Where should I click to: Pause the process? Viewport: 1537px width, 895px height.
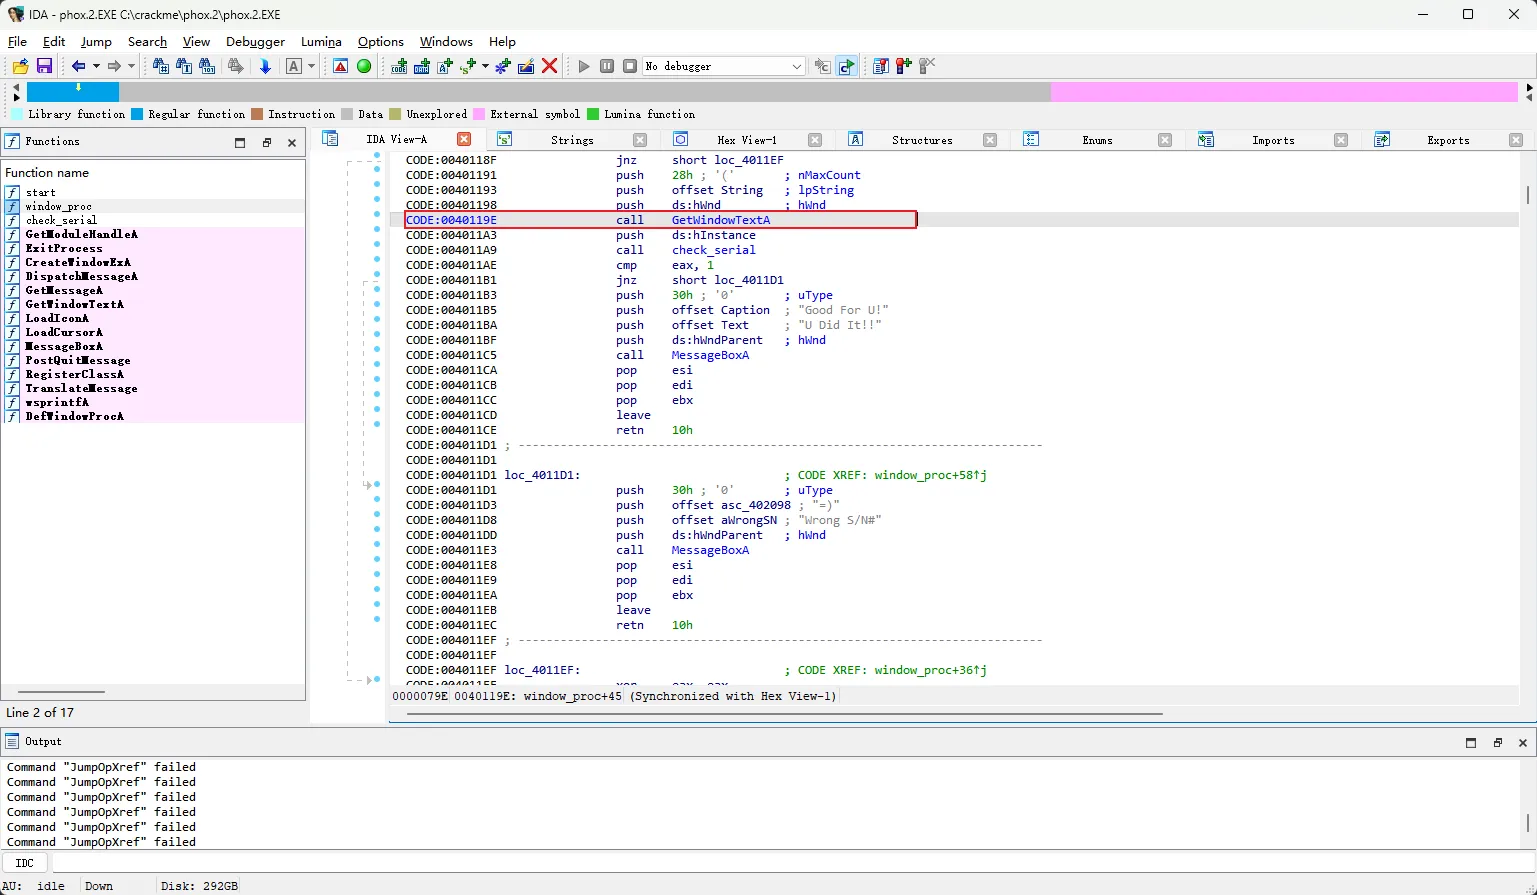(607, 66)
